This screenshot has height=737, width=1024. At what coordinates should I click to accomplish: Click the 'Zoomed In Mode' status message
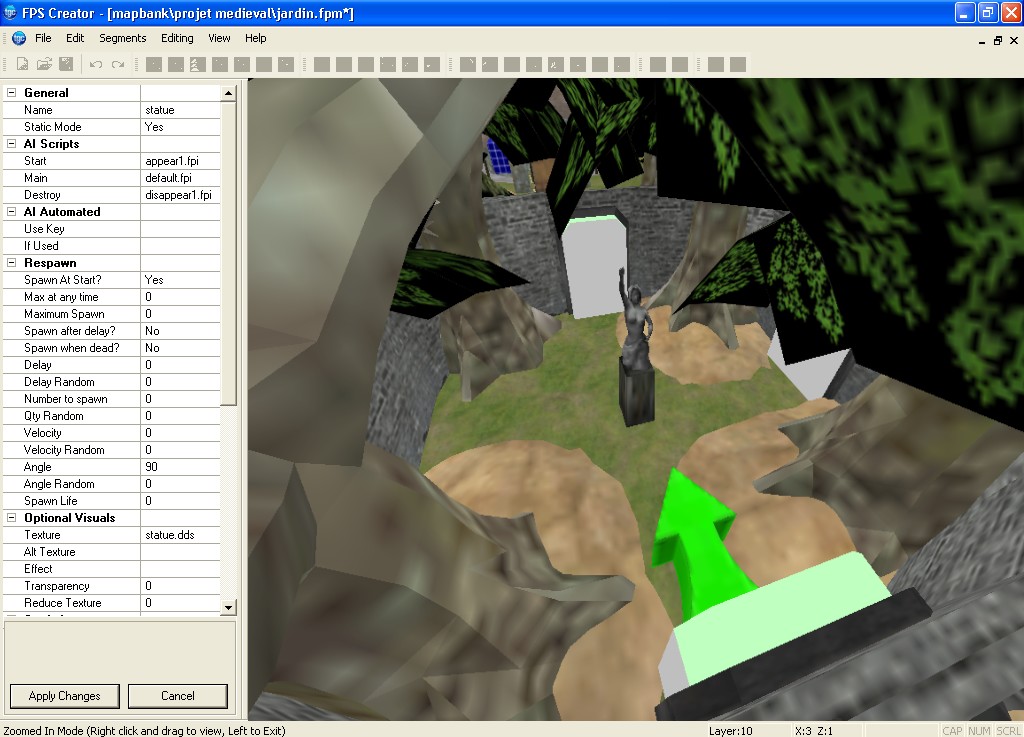click(x=144, y=730)
